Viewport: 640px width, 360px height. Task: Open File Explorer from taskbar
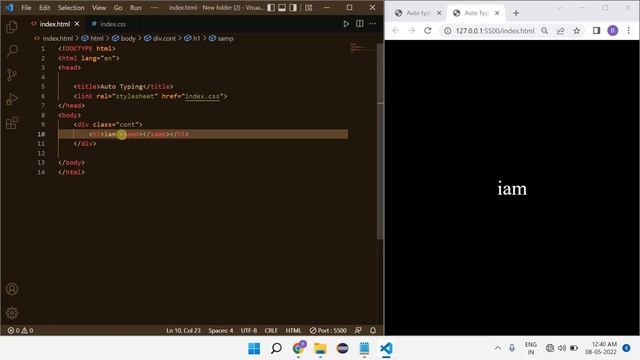click(320, 349)
